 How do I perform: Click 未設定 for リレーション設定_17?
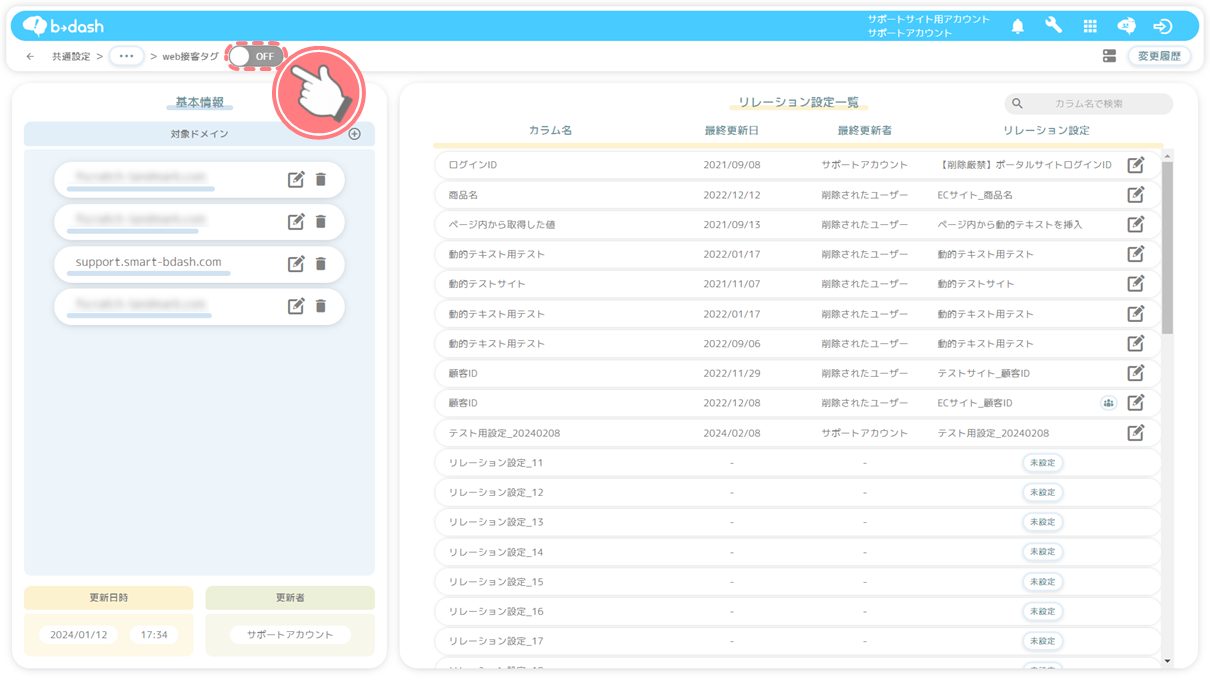coord(1042,641)
